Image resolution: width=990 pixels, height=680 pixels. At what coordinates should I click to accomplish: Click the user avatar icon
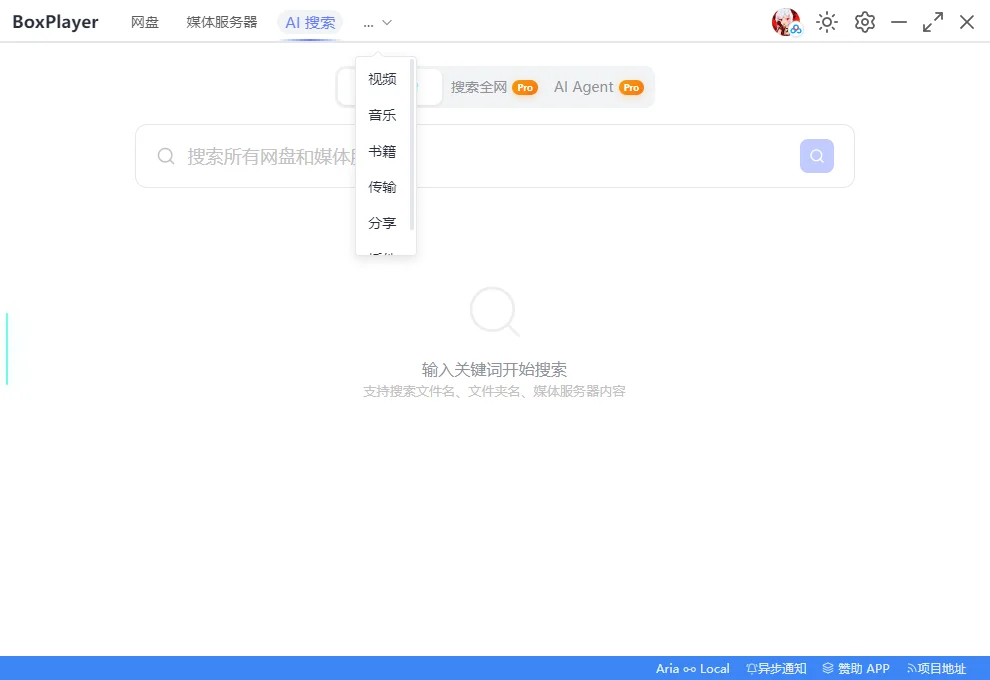click(x=786, y=22)
